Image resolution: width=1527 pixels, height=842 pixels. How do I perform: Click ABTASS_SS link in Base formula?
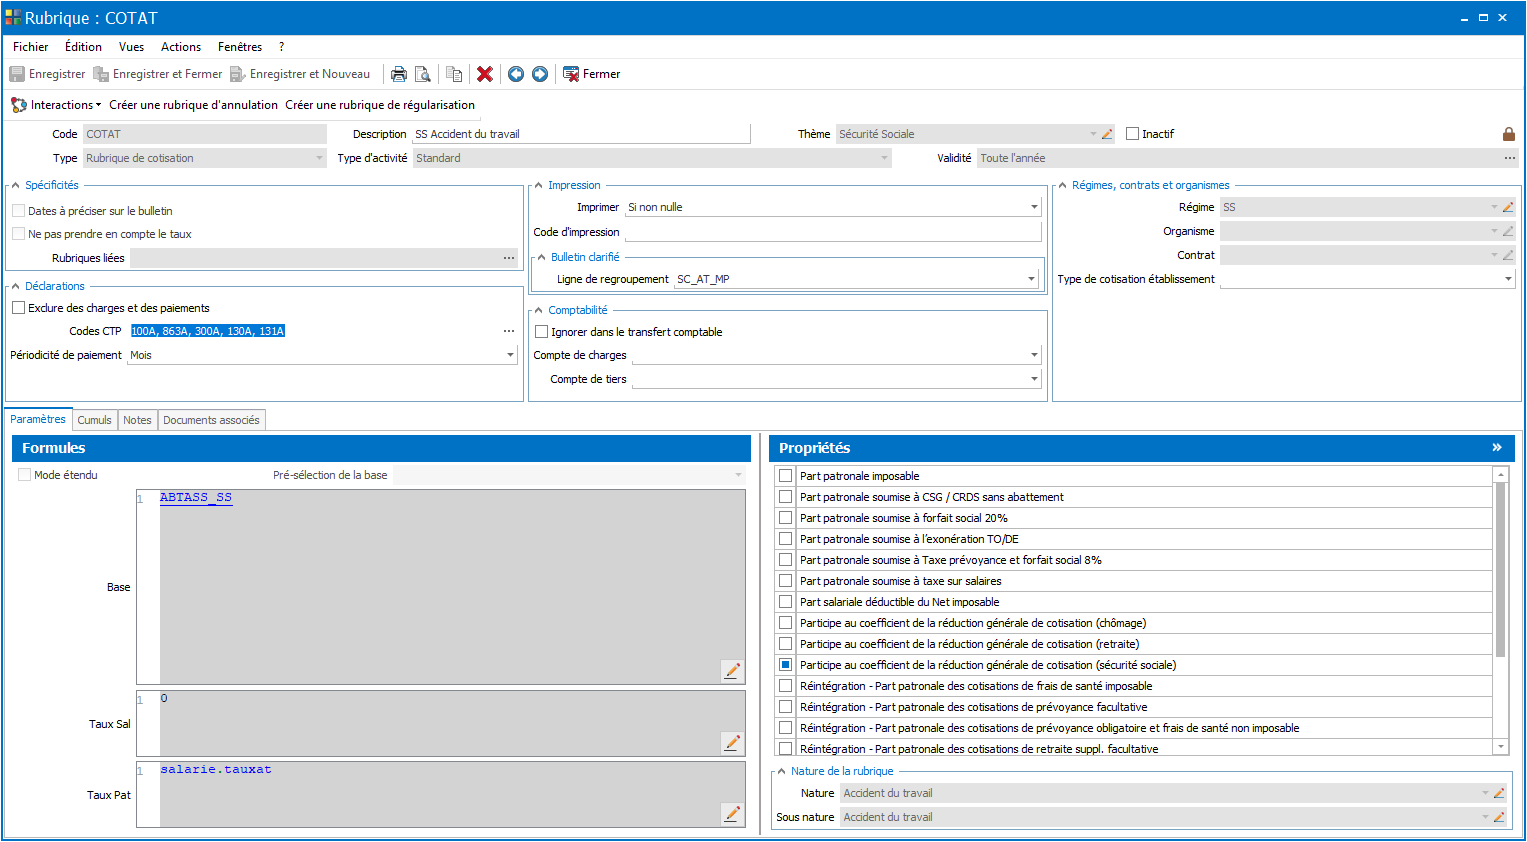196,497
